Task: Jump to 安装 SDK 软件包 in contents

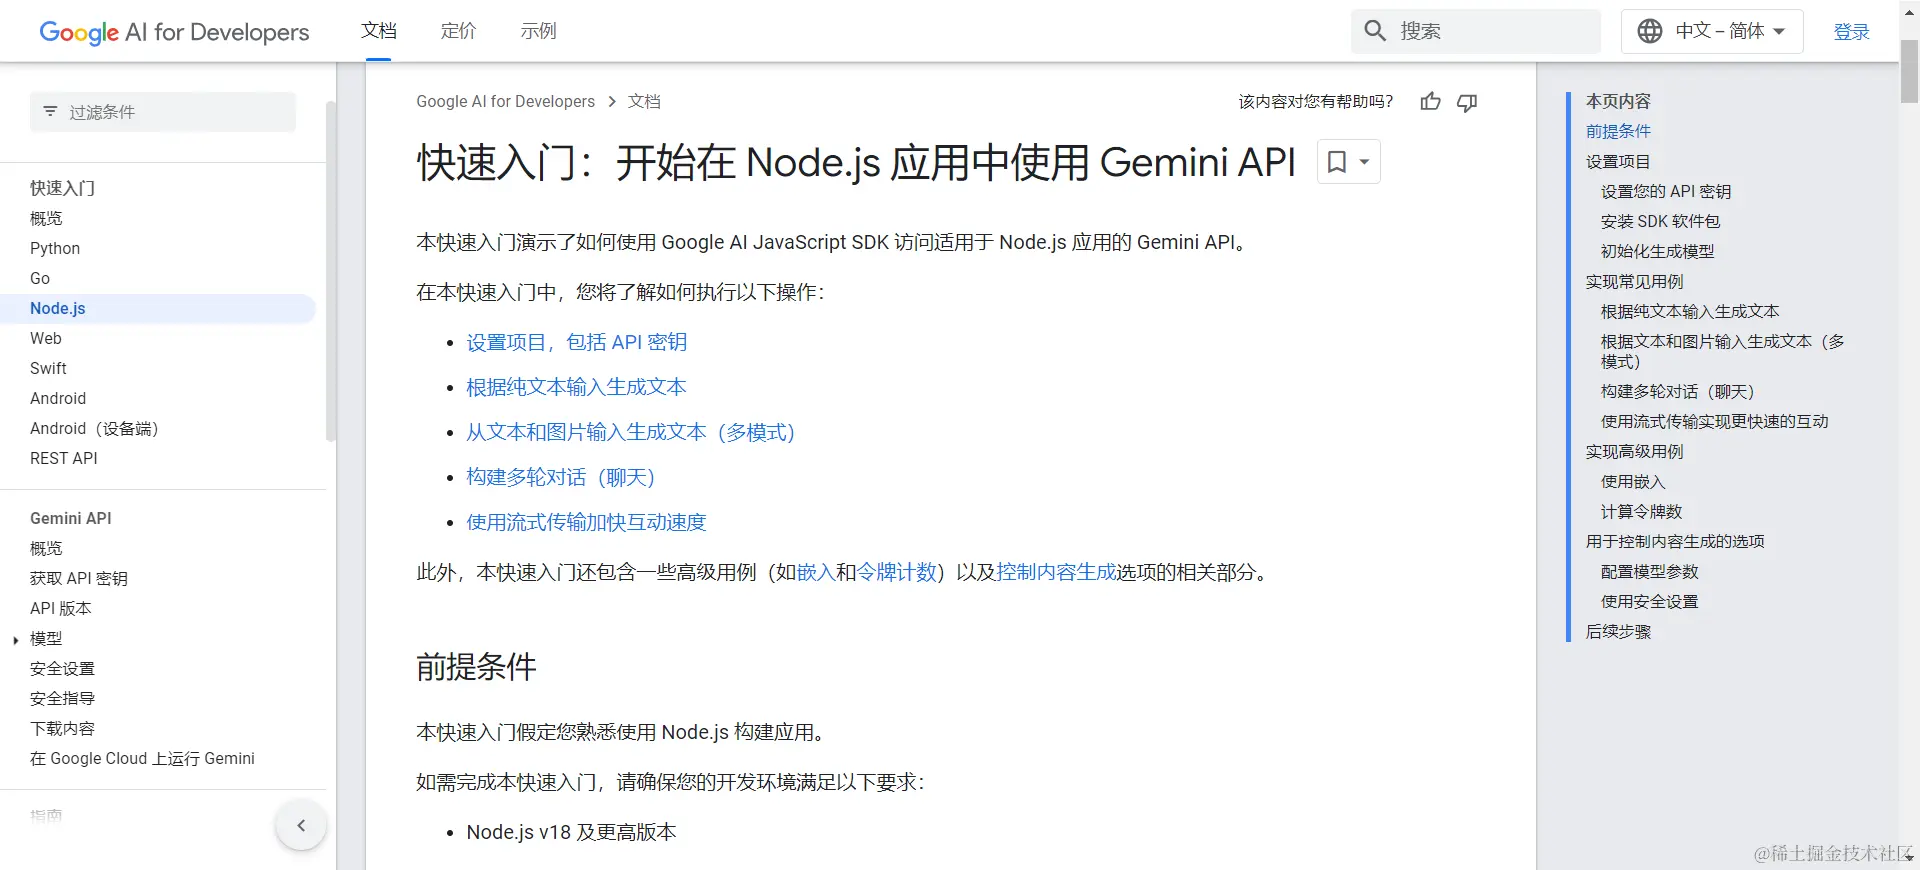Action: [1660, 221]
